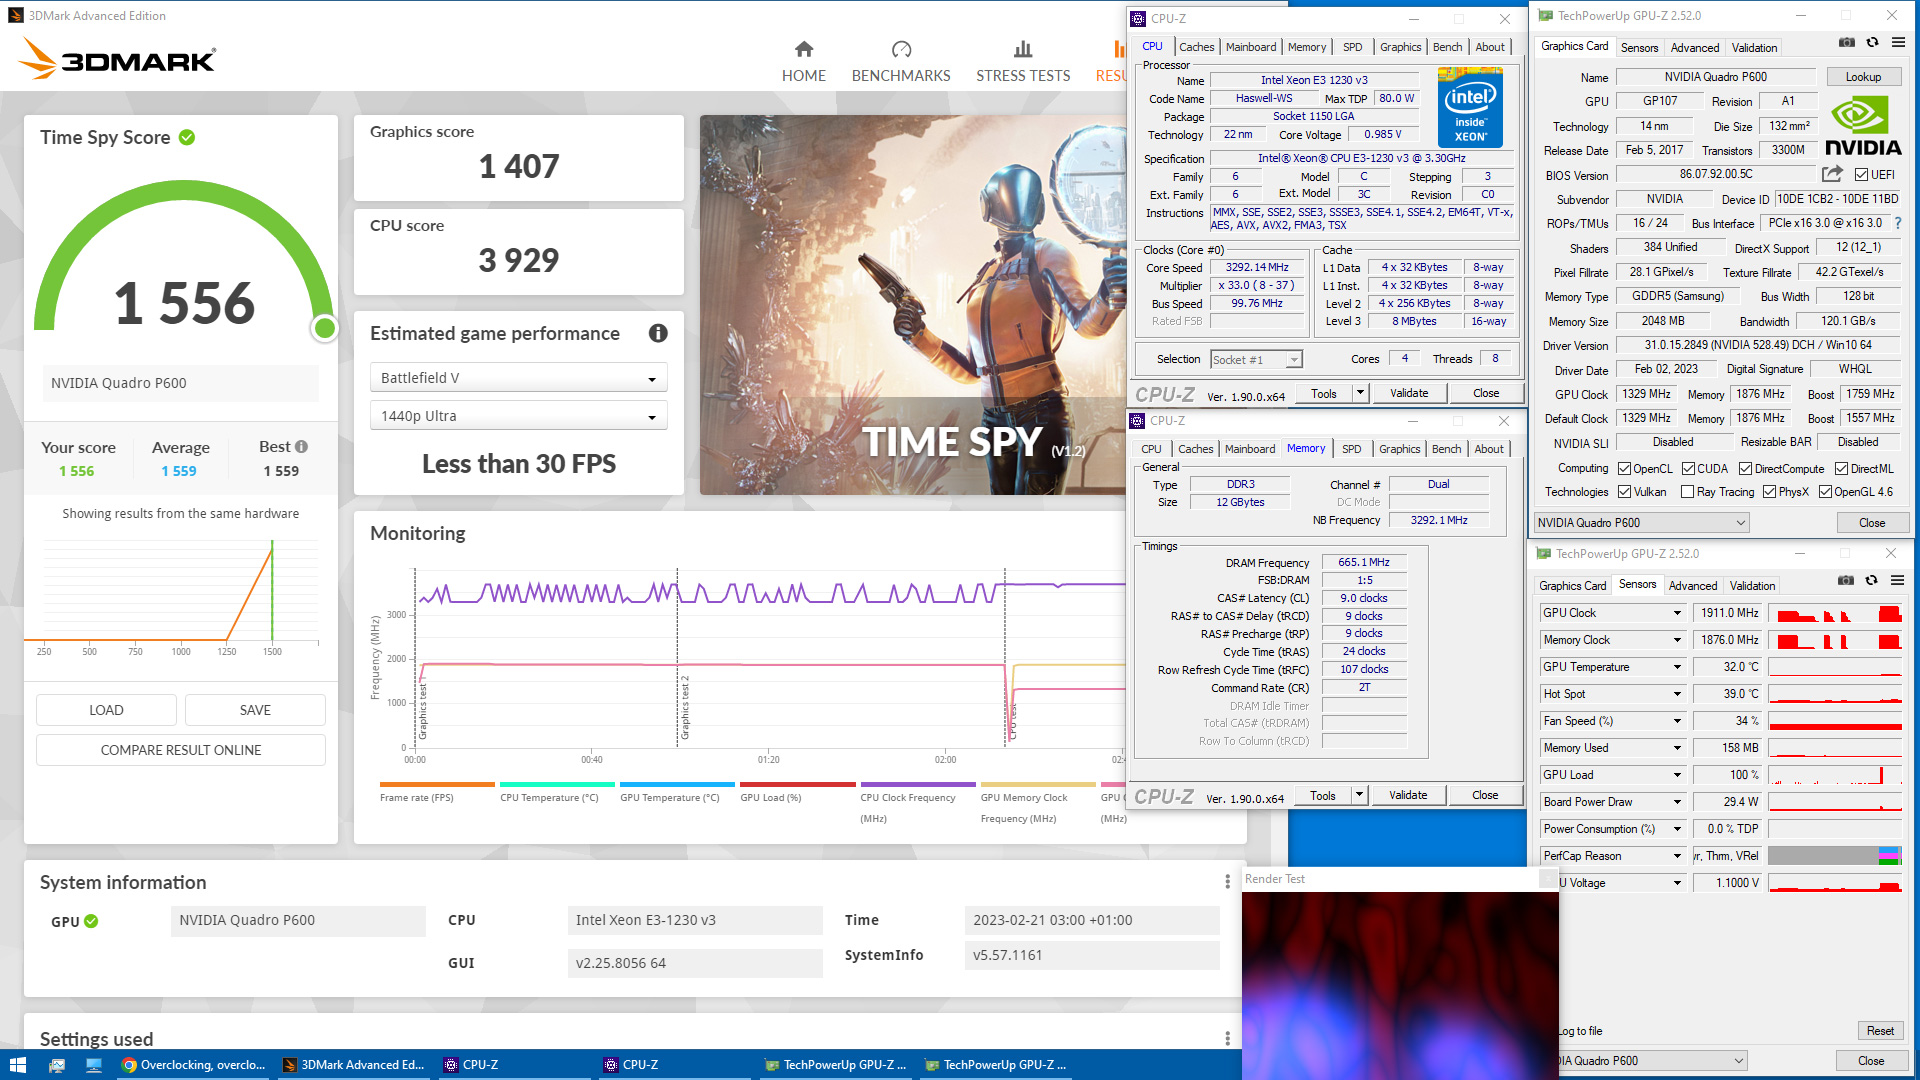Screen dimensions: 1920x1080
Task: Open GPU-Z Graphics Card hamburger menu
Action: pyautogui.click(x=1898, y=43)
